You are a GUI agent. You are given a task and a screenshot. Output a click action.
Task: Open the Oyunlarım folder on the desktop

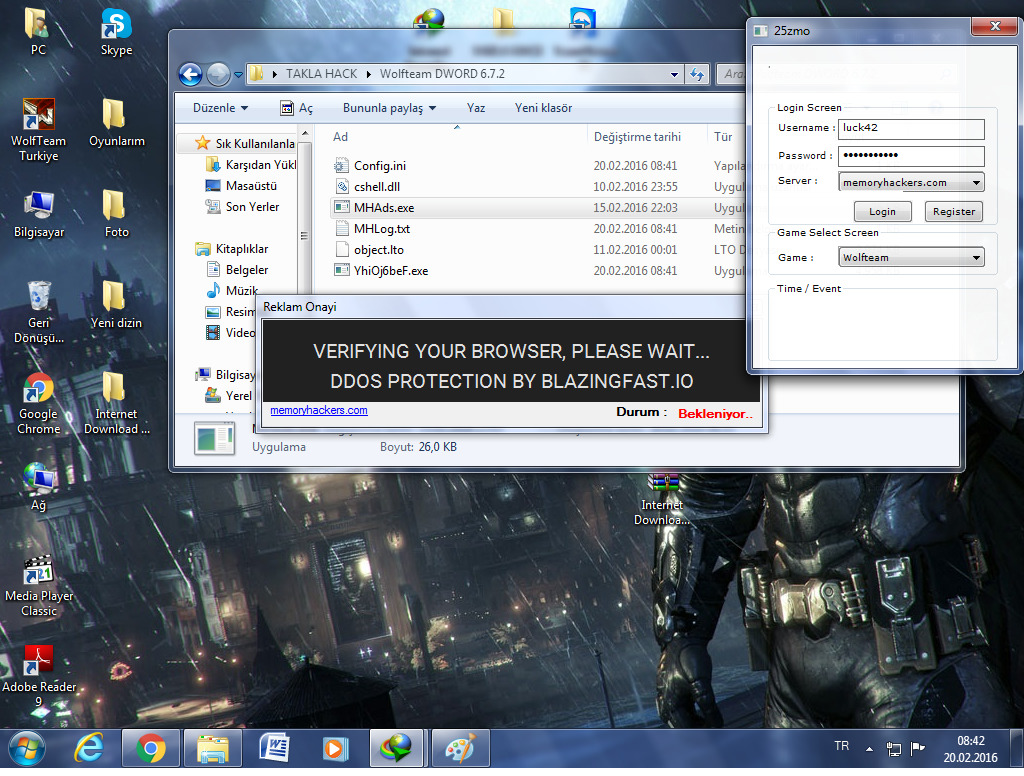pyautogui.click(x=116, y=122)
